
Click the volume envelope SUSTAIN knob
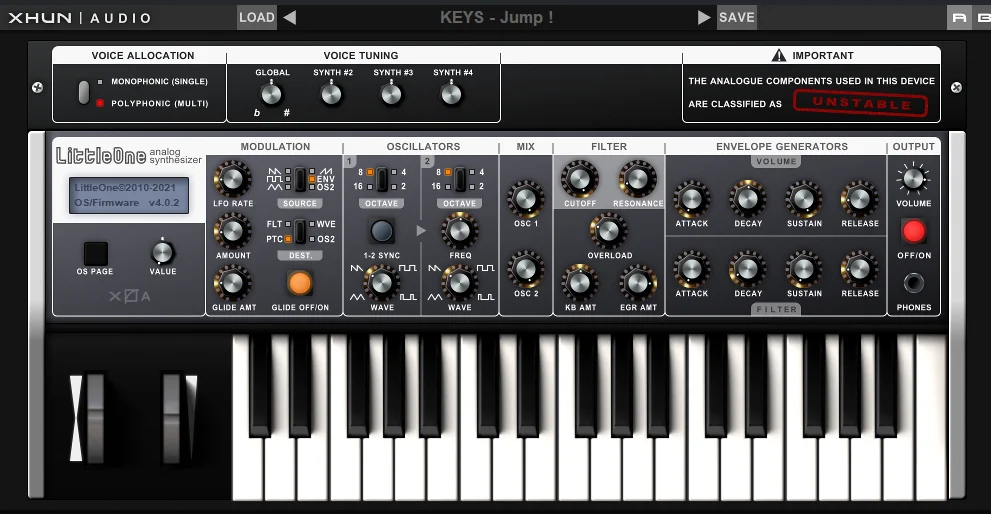coord(804,199)
